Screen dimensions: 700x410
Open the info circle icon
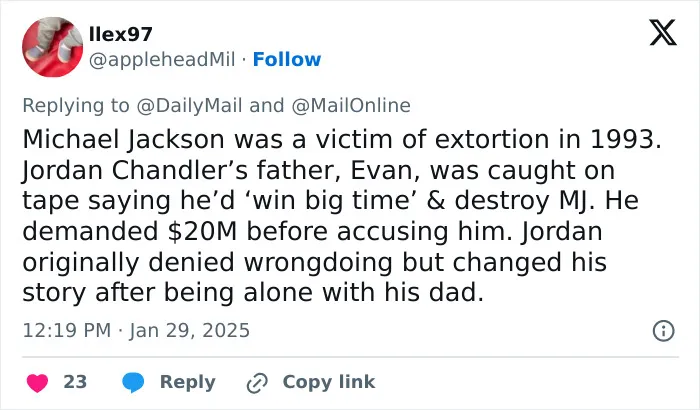(663, 331)
